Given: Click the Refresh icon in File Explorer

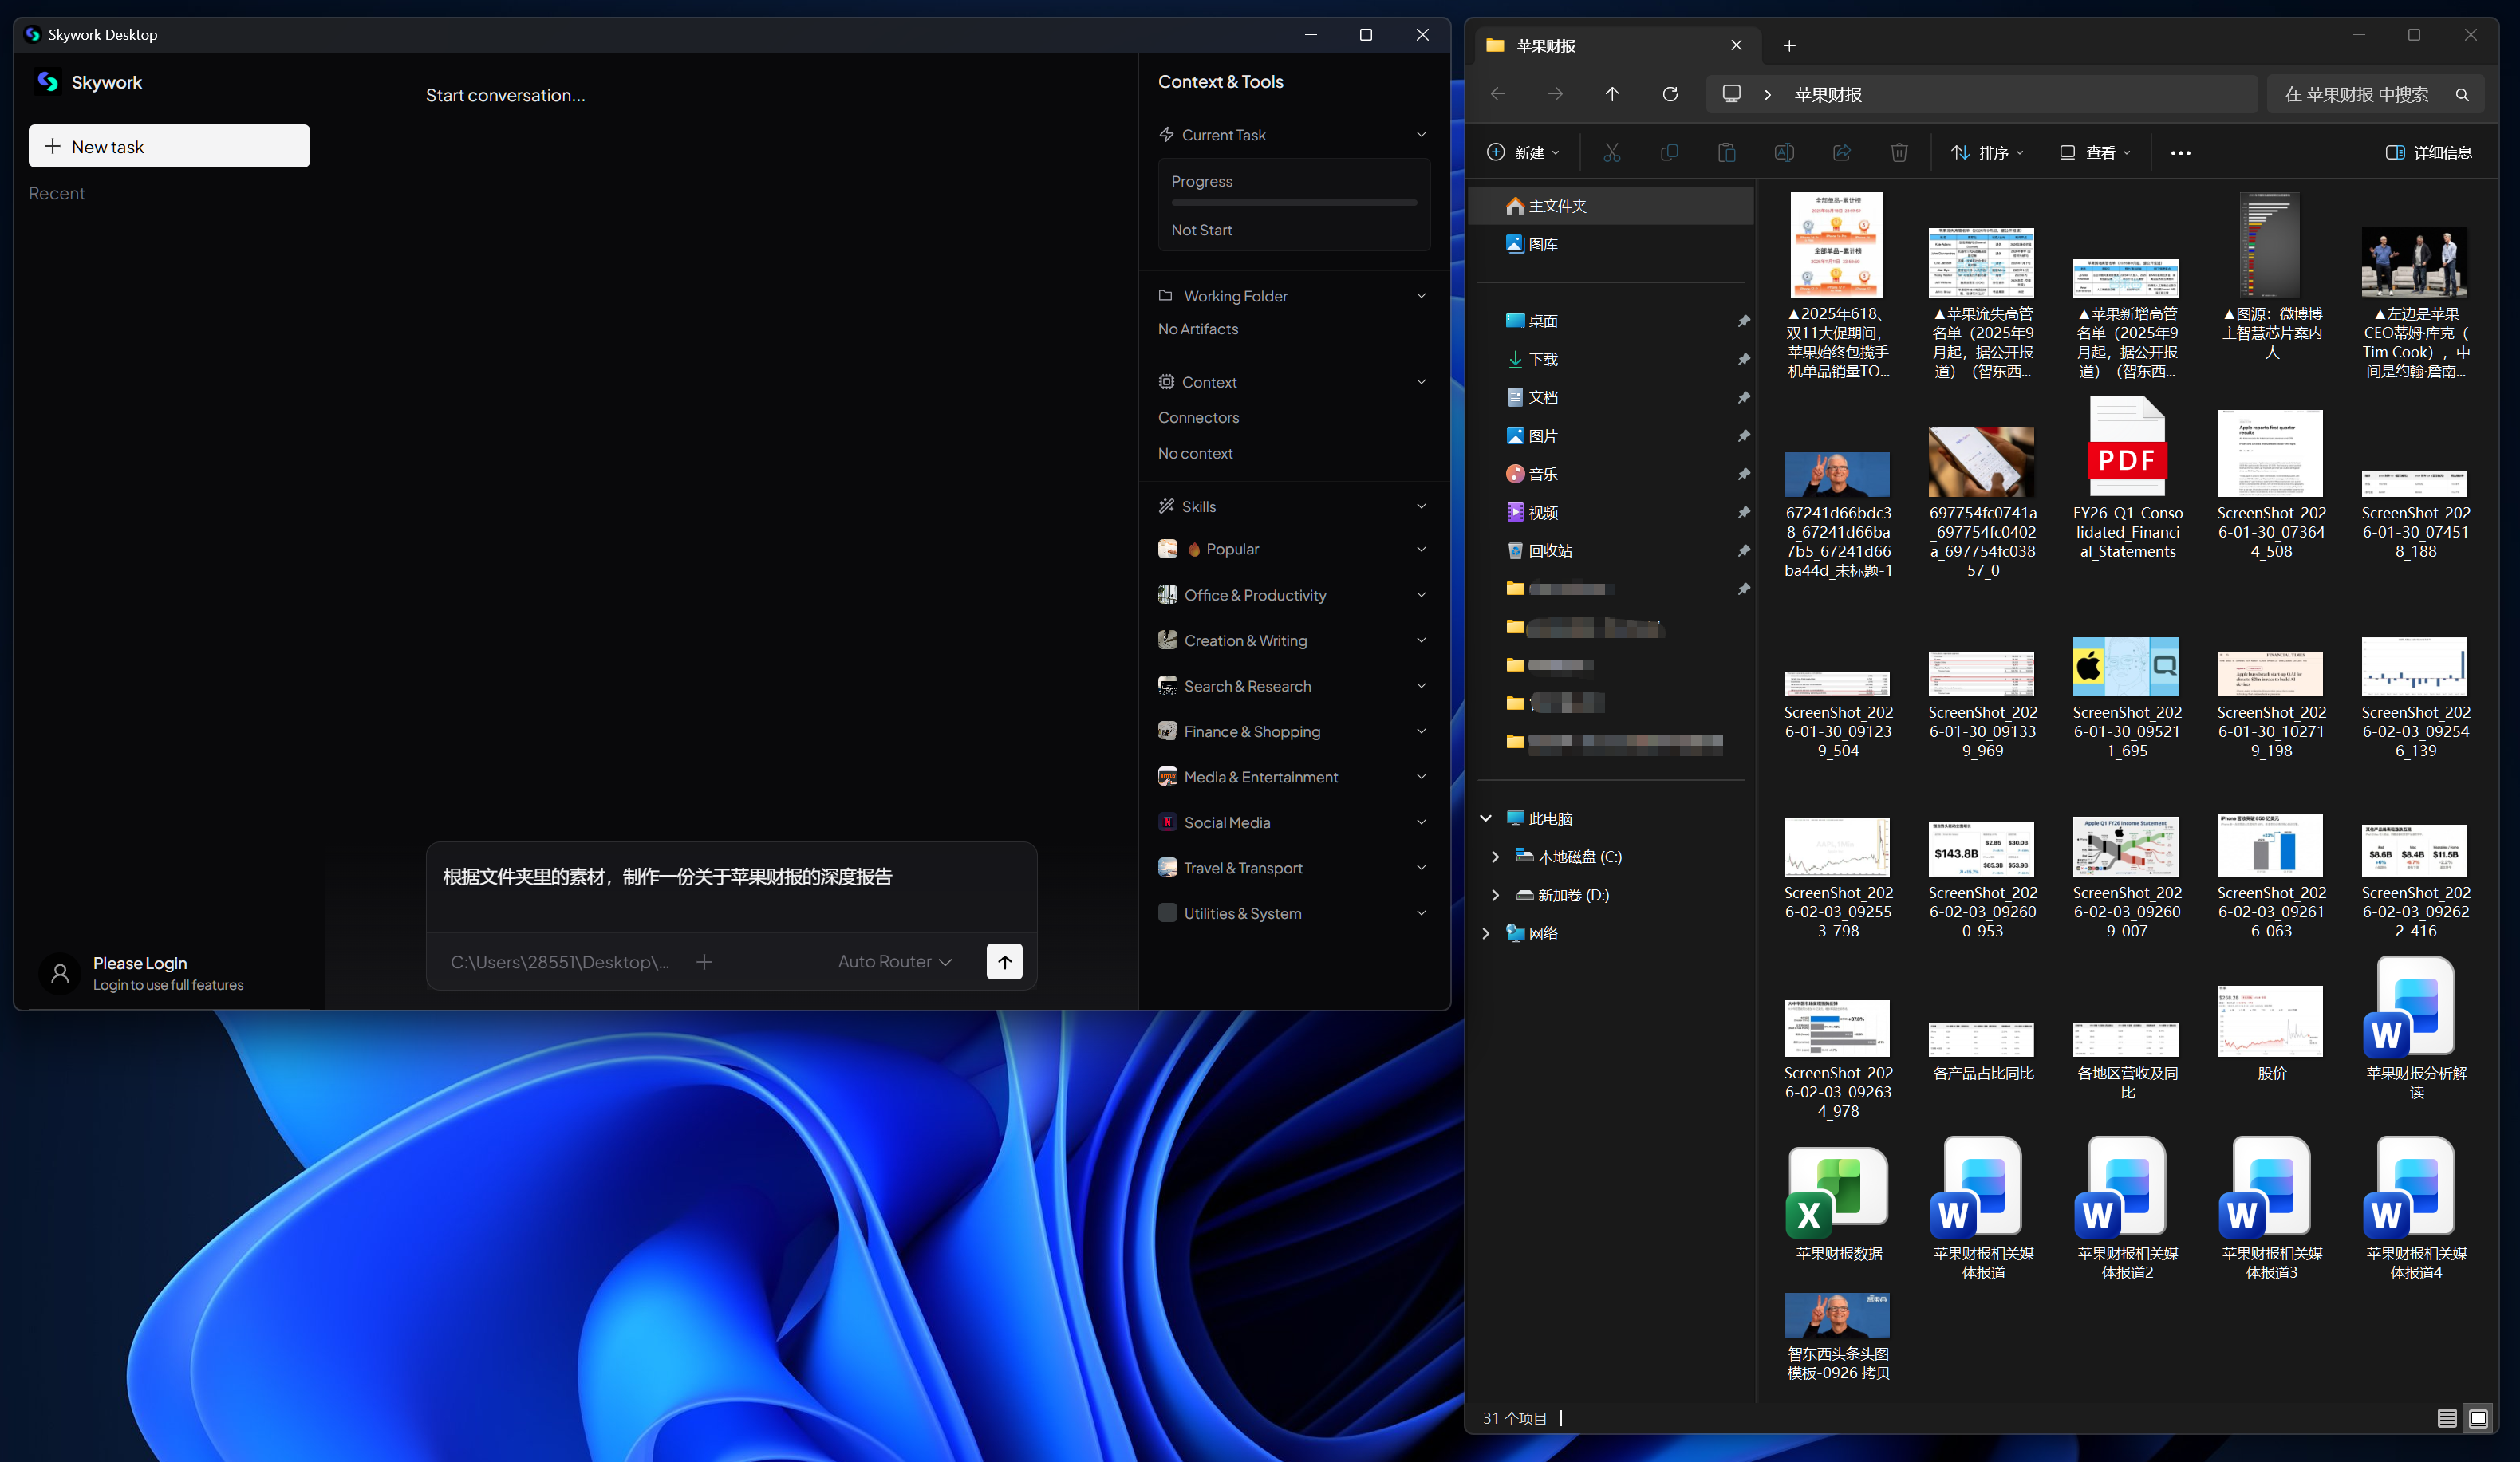Looking at the screenshot, I should (1669, 94).
